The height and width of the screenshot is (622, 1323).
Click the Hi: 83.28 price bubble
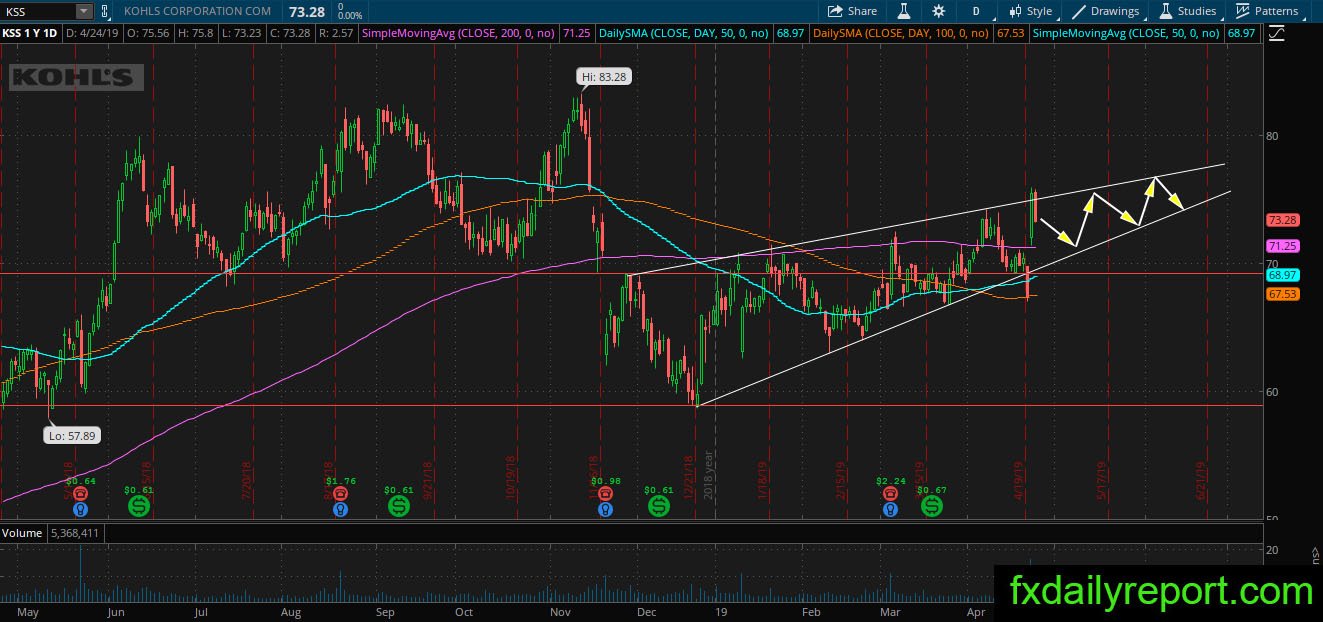[x=606, y=76]
